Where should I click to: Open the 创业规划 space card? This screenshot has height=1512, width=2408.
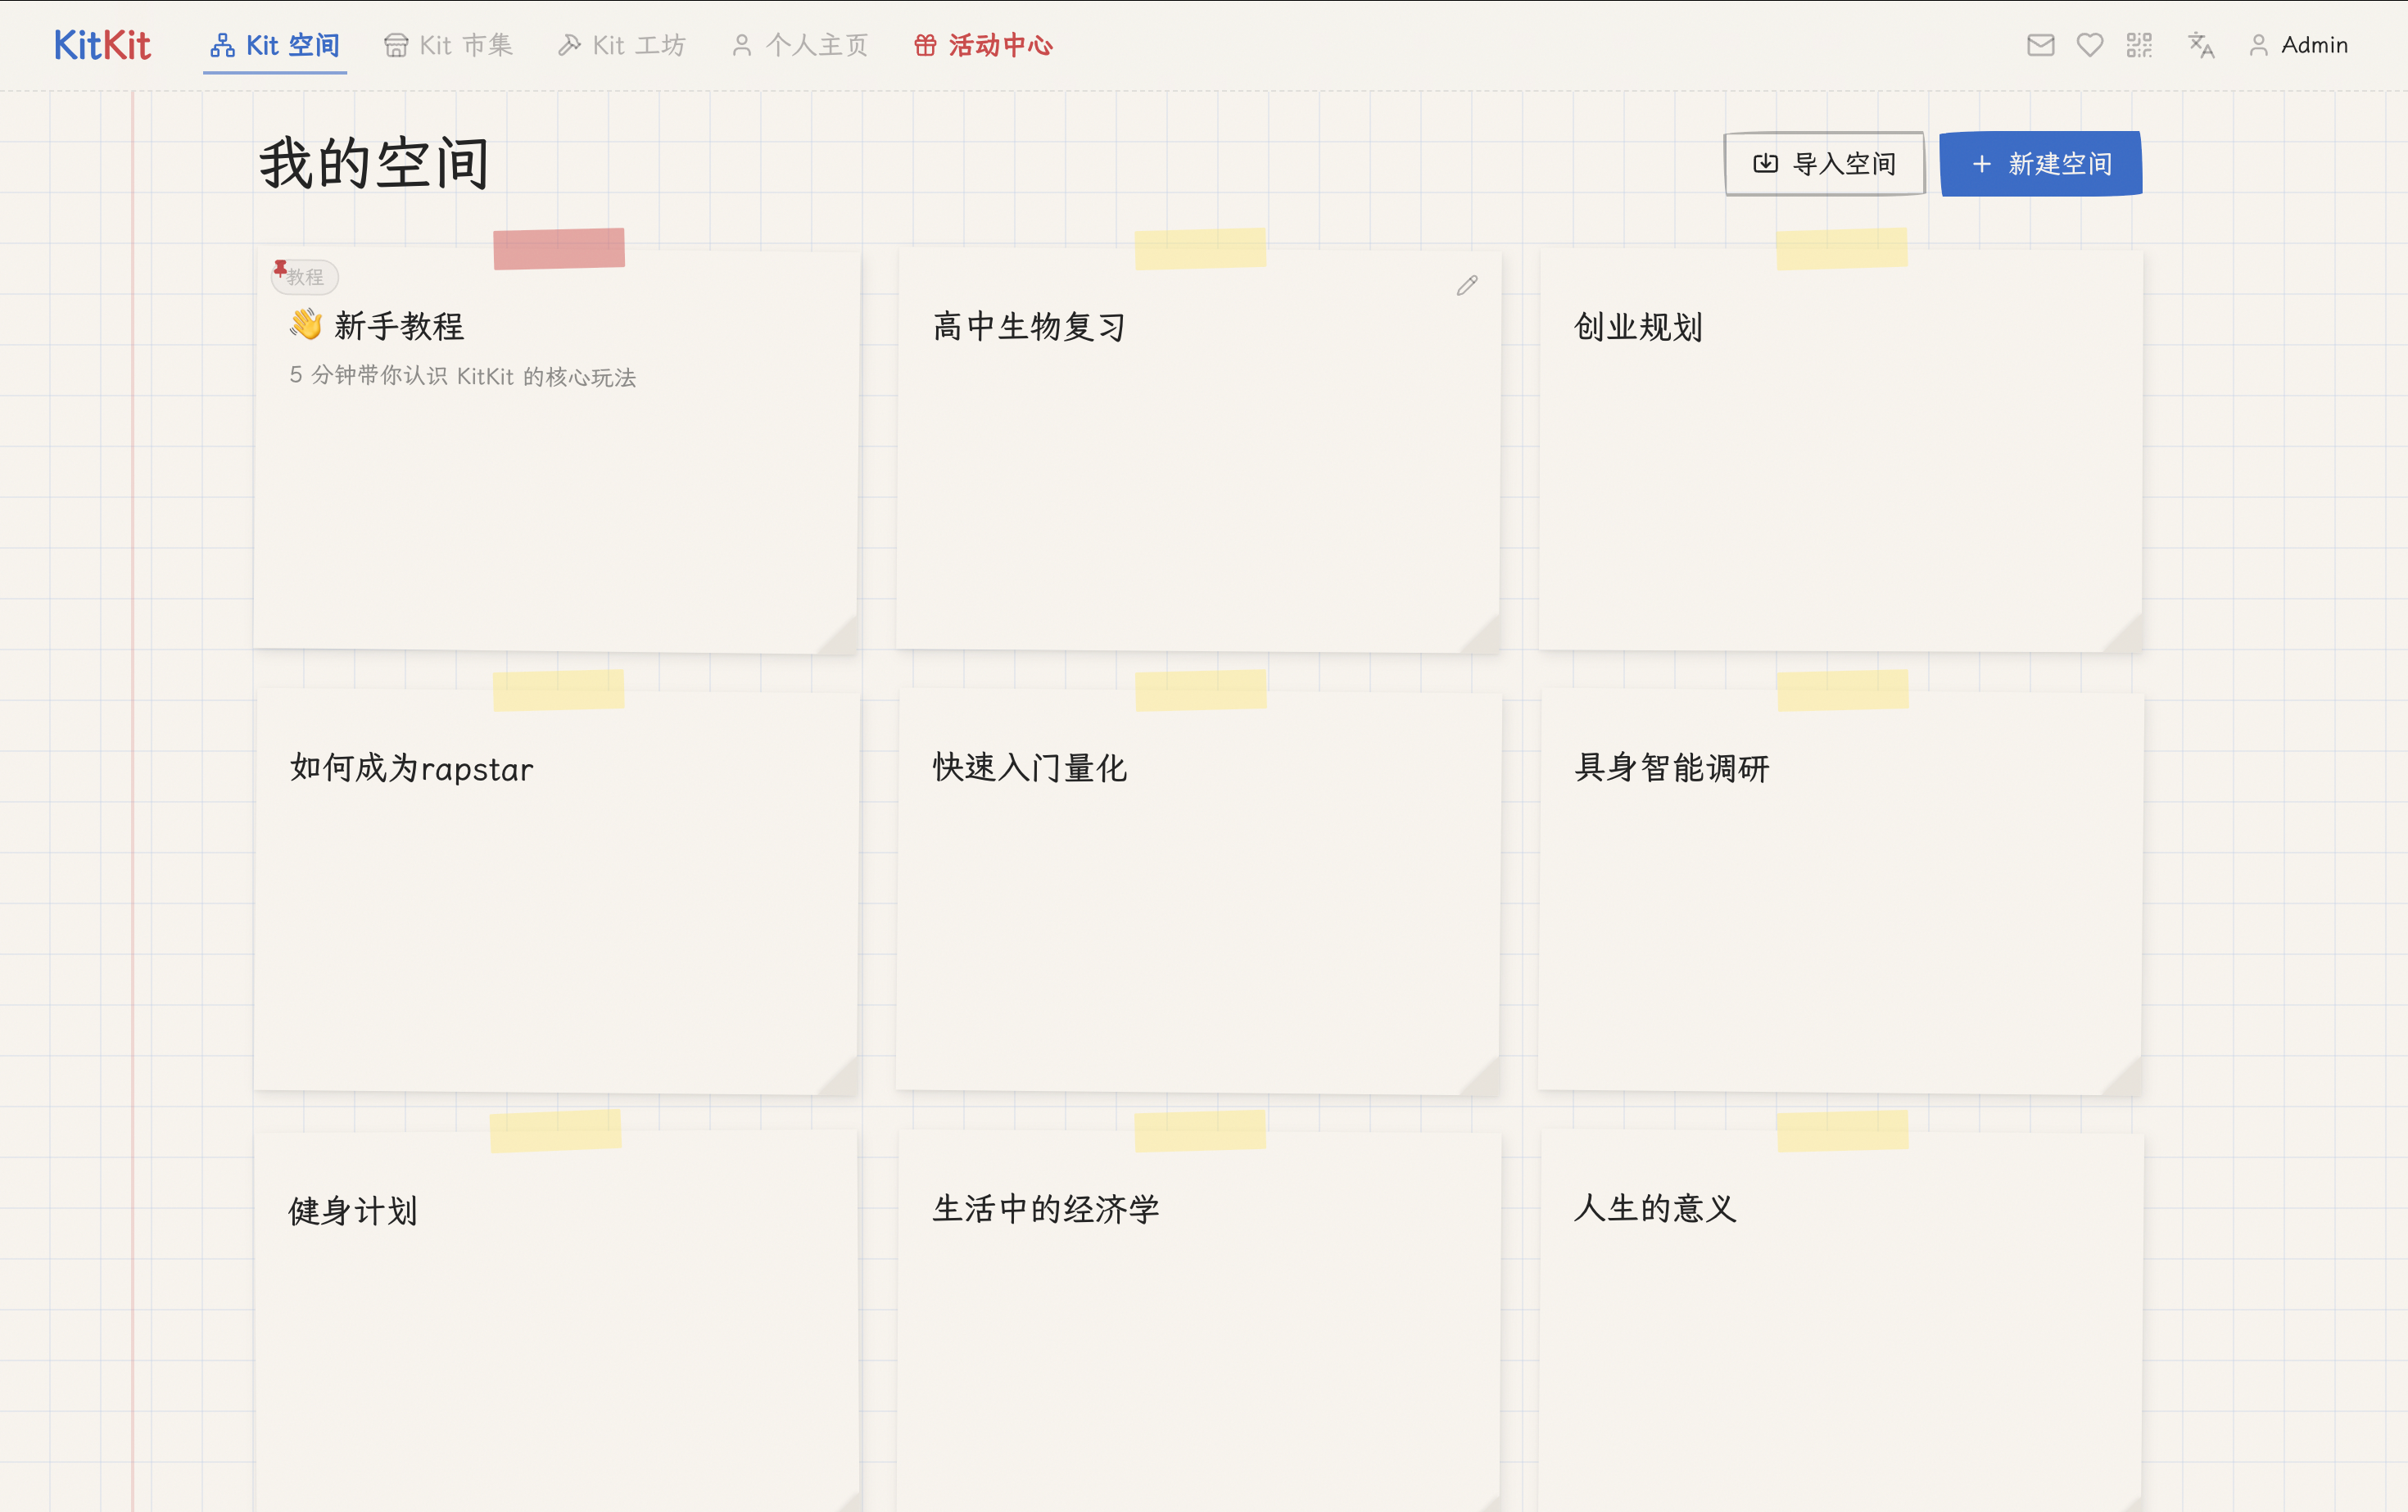(1840, 451)
